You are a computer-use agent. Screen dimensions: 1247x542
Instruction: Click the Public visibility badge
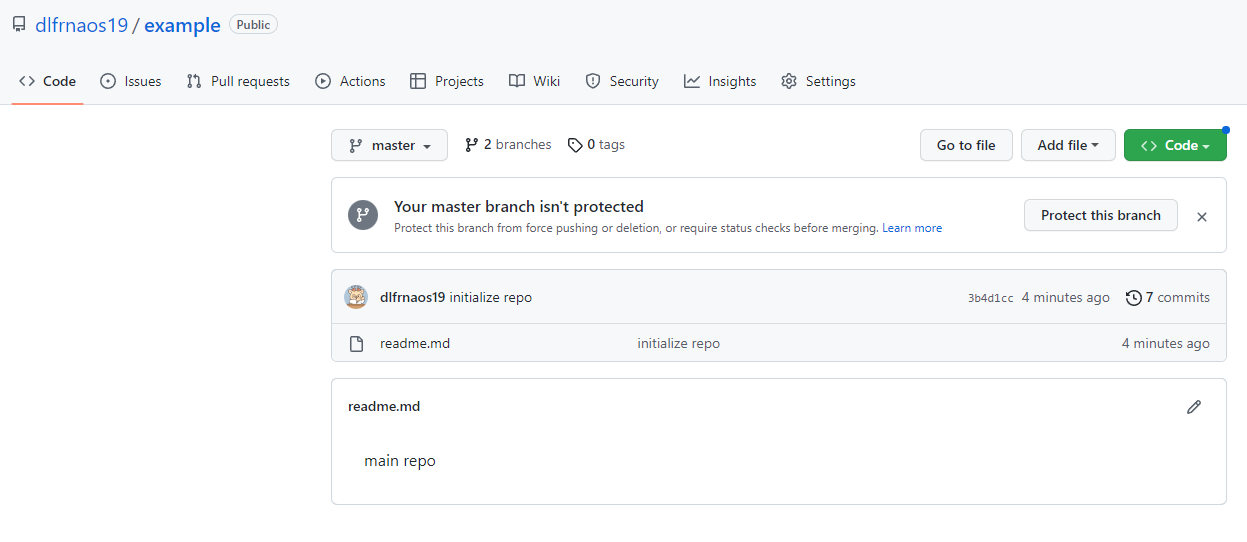253,25
